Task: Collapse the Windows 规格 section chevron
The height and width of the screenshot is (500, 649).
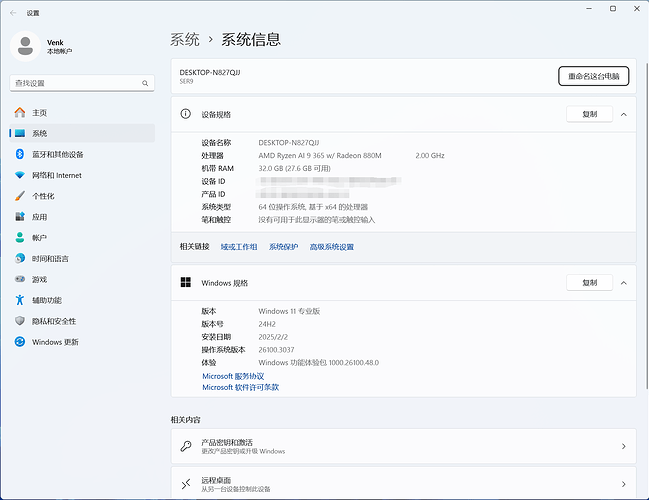Action: 624,283
